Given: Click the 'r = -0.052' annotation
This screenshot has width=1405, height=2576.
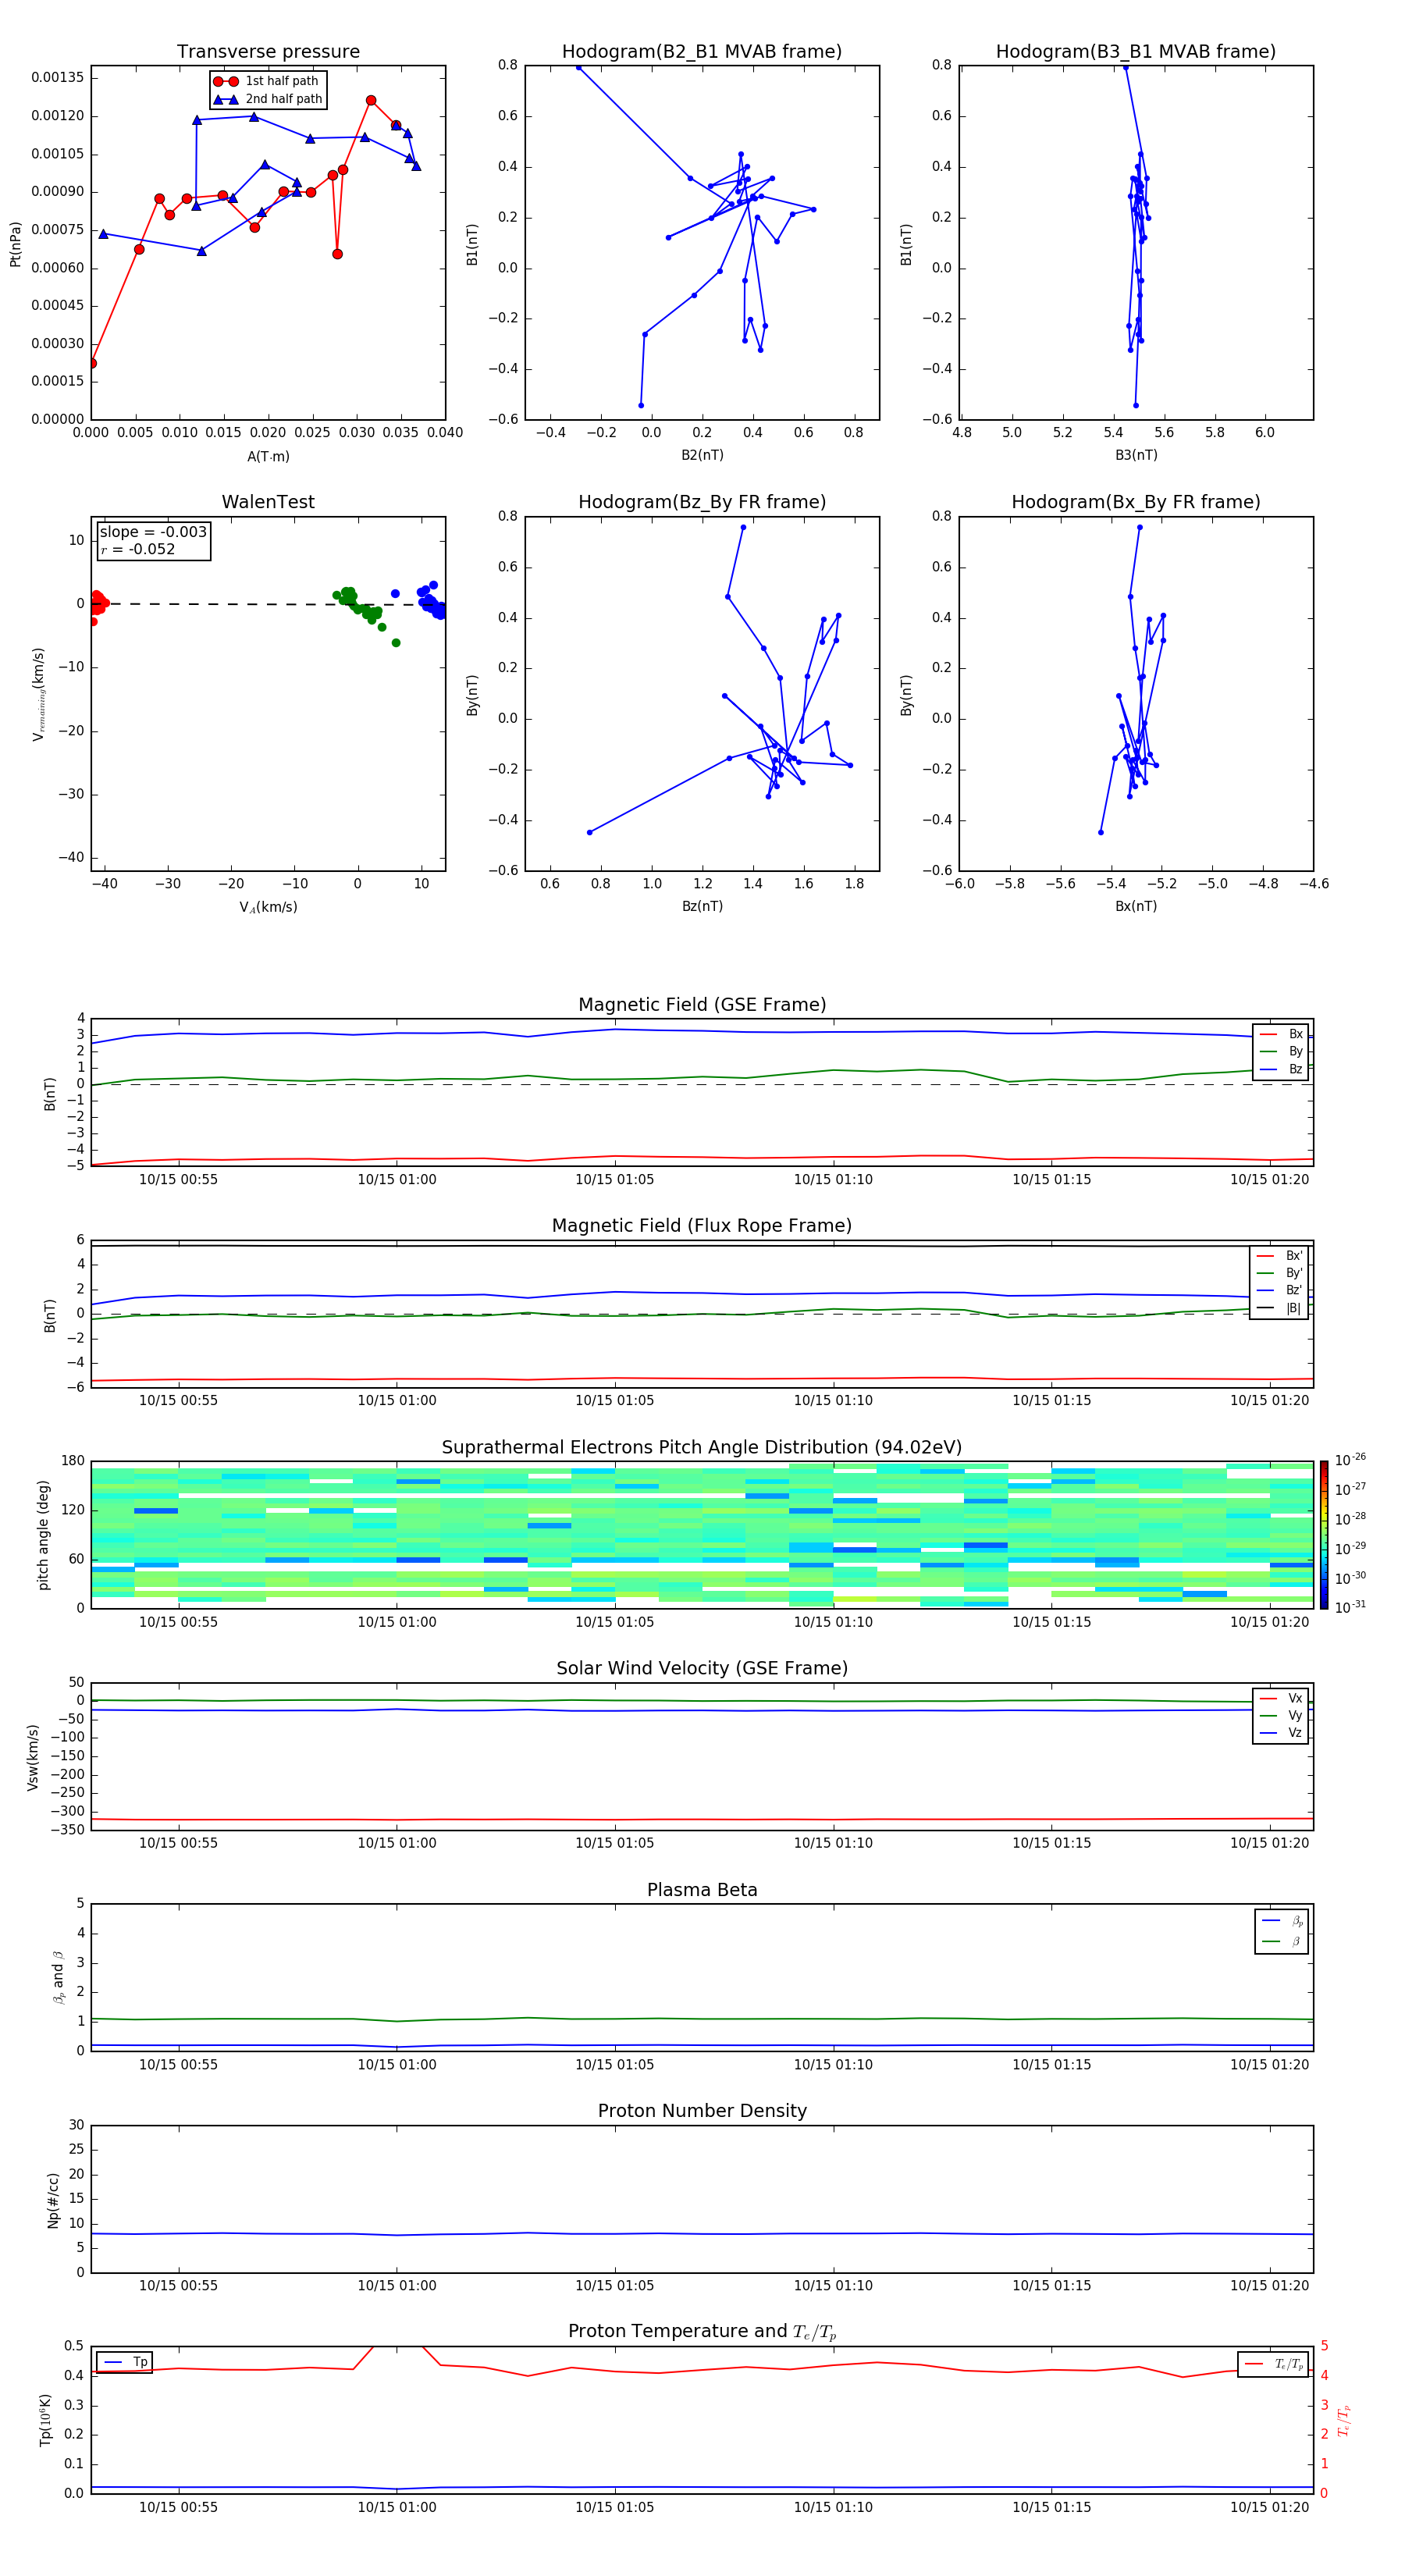Looking at the screenshot, I should pyautogui.click(x=138, y=549).
